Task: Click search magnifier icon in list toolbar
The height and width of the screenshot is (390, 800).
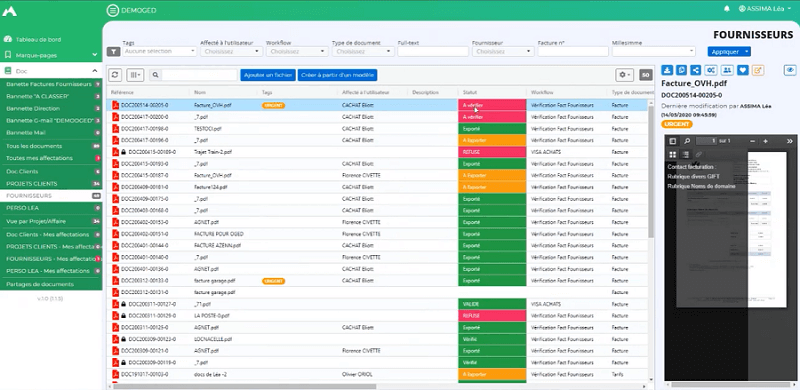Action: pyautogui.click(x=155, y=75)
